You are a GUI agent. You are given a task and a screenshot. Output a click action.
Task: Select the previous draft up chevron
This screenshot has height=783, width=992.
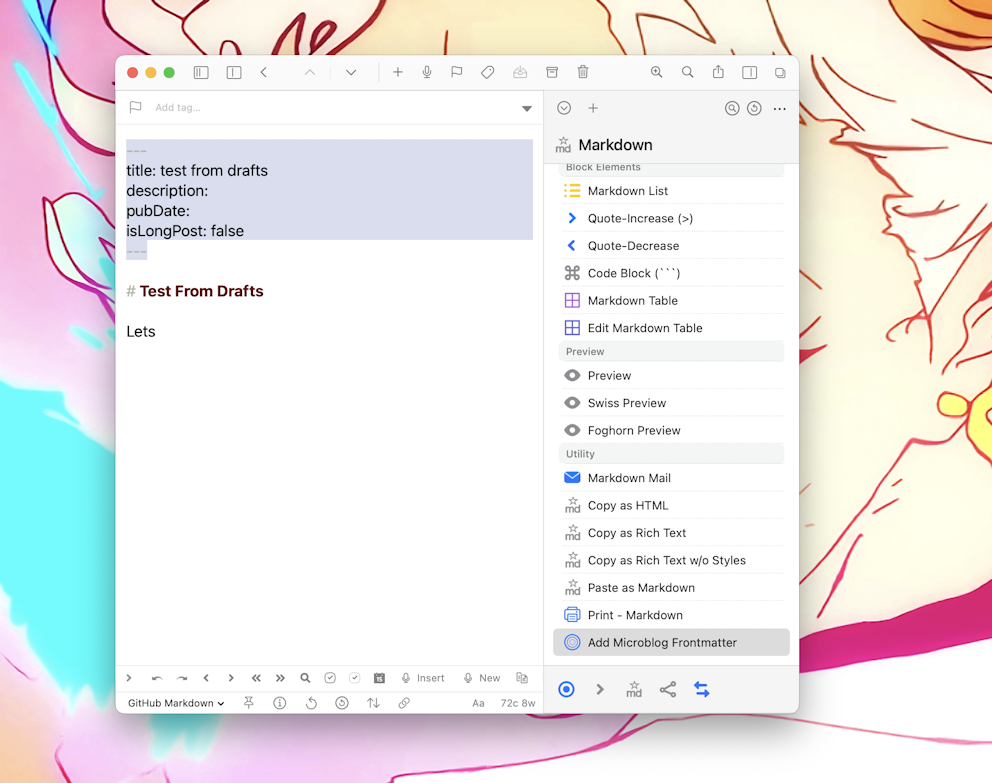pos(310,73)
